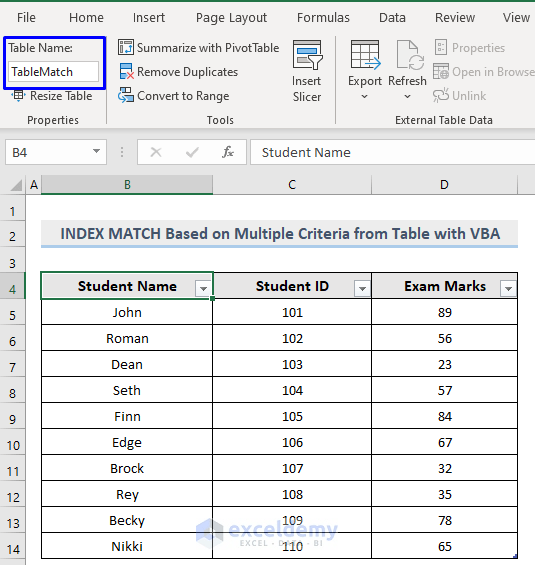This screenshot has width=535, height=565.
Task: Click the Summarize with PivotTable icon
Action: tap(126, 48)
